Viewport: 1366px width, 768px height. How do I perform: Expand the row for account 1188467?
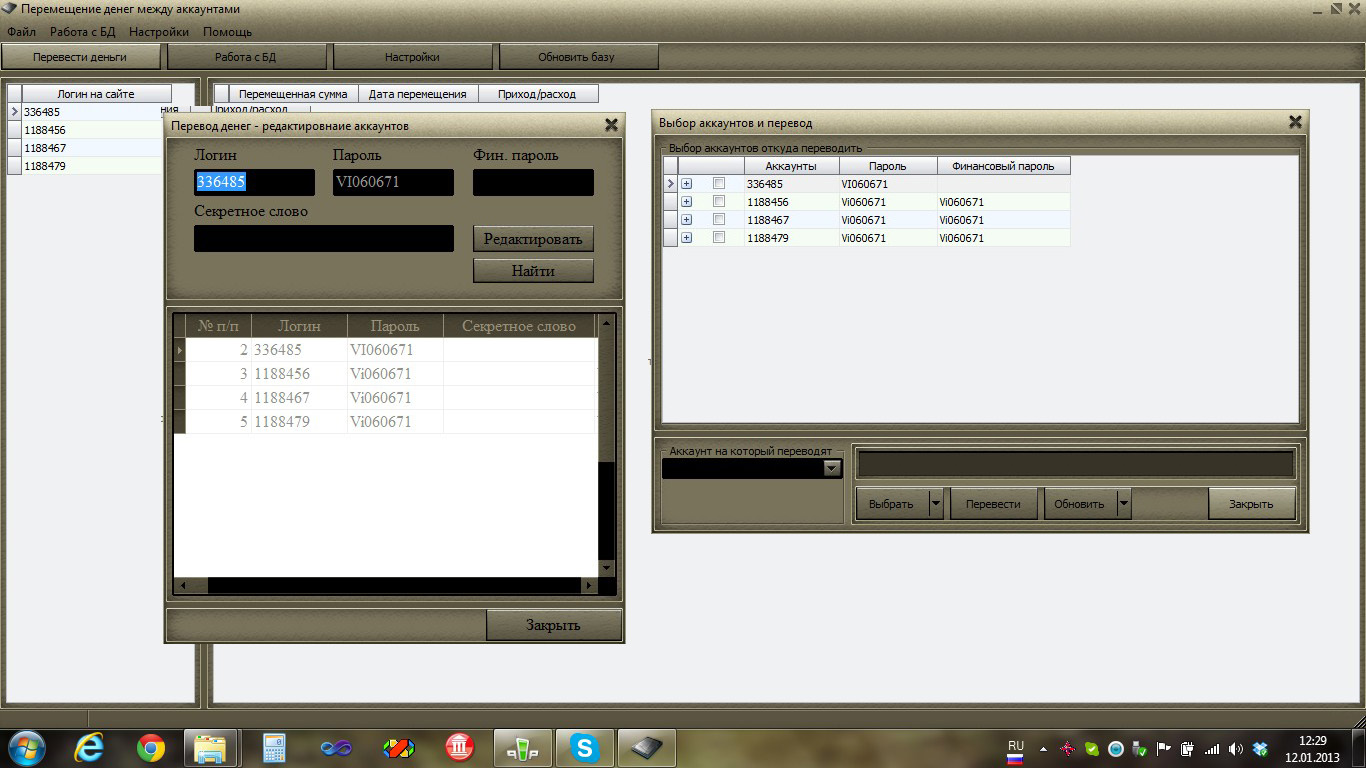pos(686,220)
